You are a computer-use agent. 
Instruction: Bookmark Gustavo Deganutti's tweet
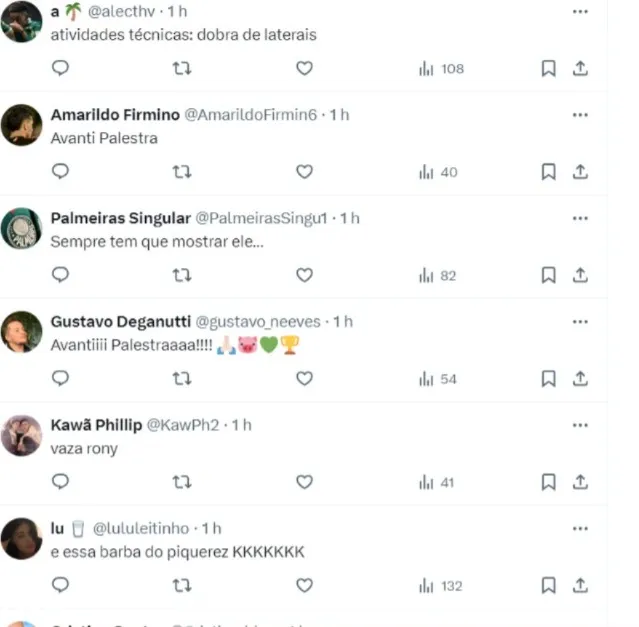click(549, 378)
